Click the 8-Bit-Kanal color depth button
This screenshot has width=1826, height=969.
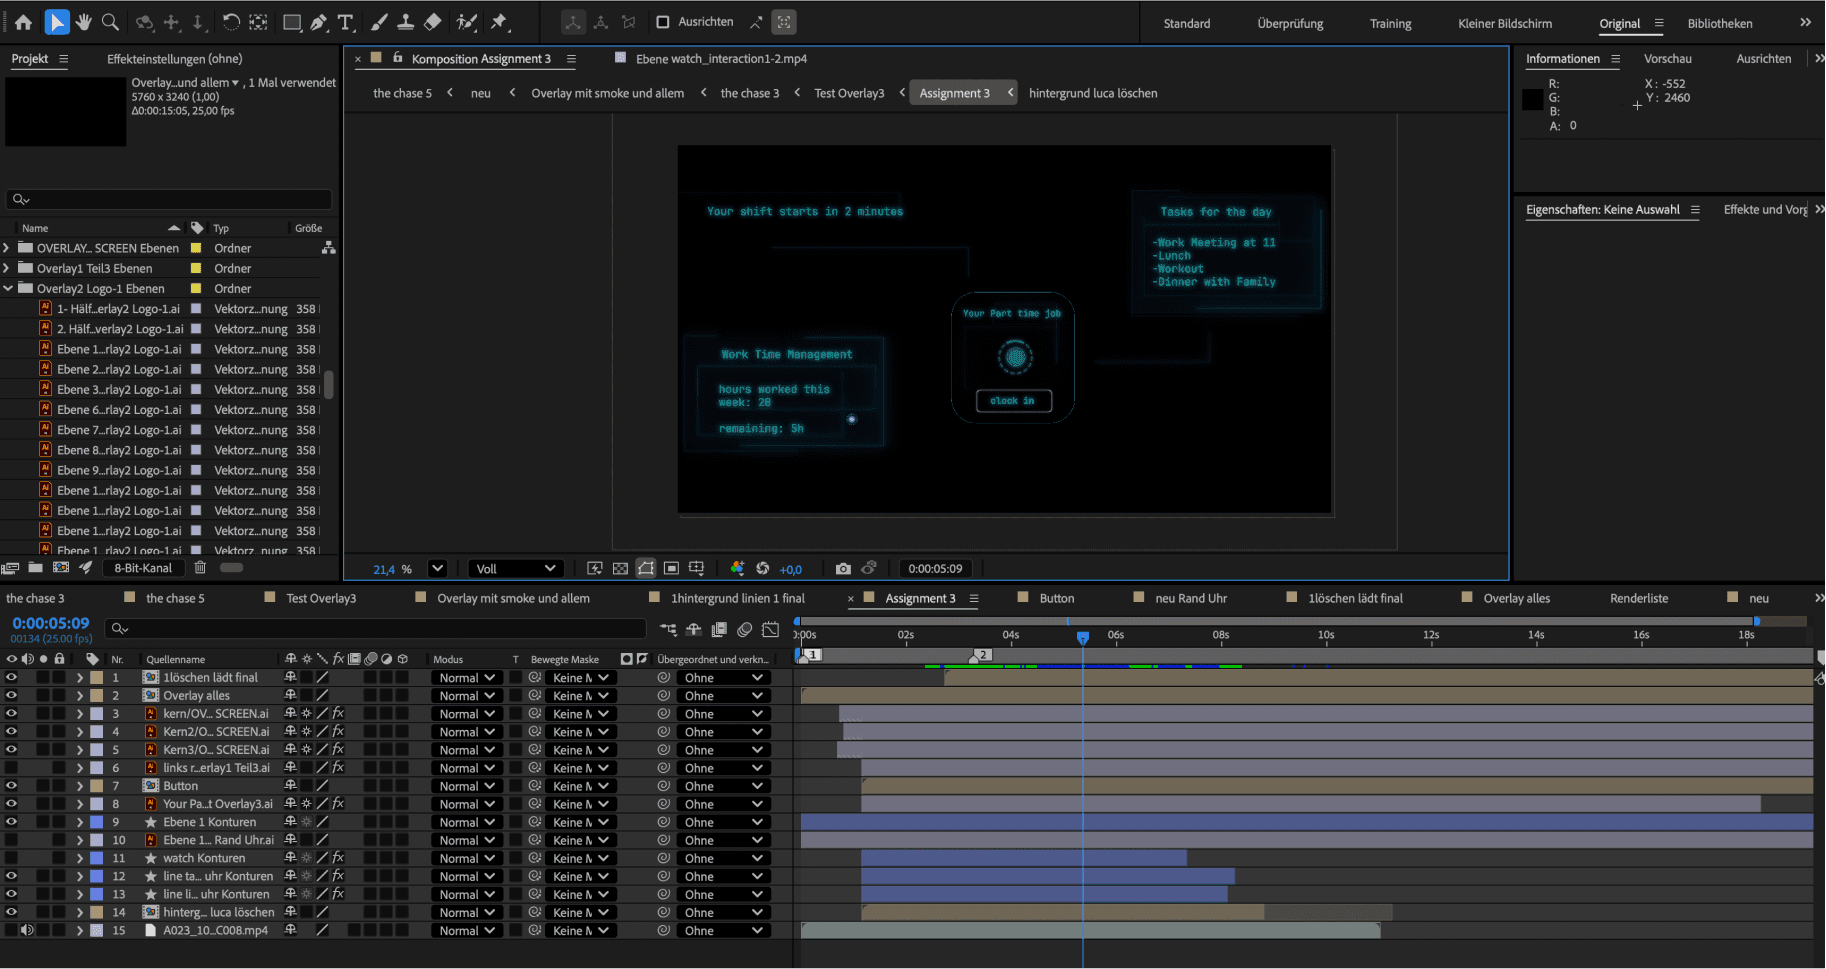143,567
